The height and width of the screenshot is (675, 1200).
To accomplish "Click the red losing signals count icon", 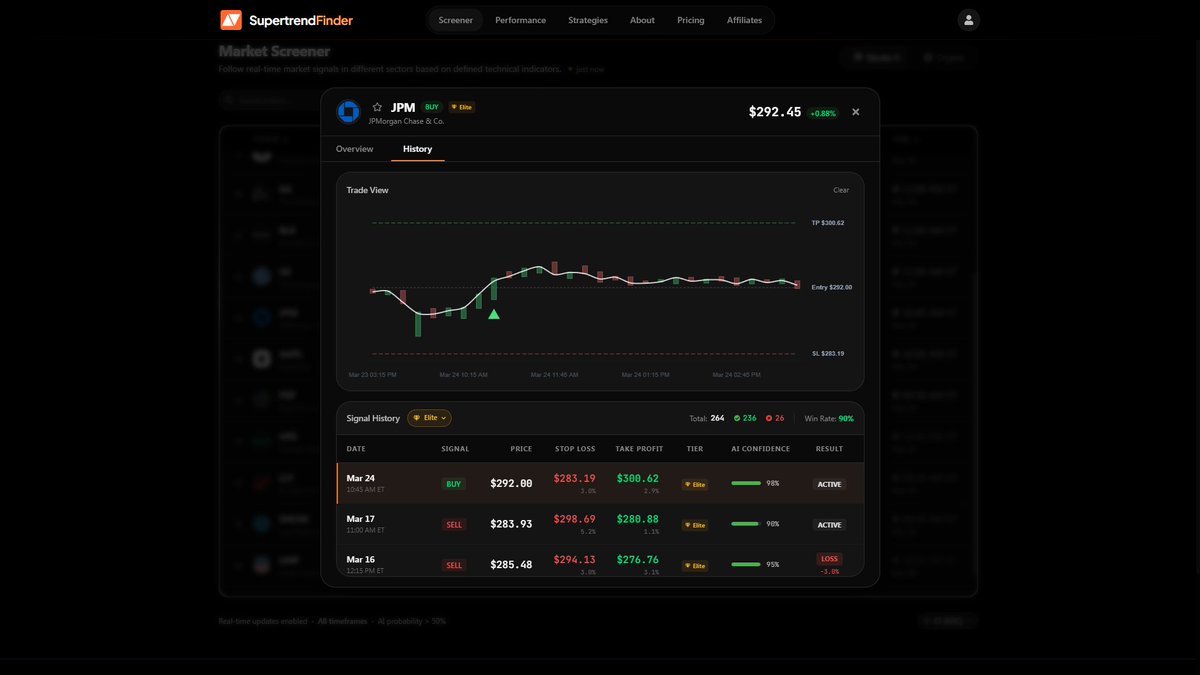I will (769, 418).
